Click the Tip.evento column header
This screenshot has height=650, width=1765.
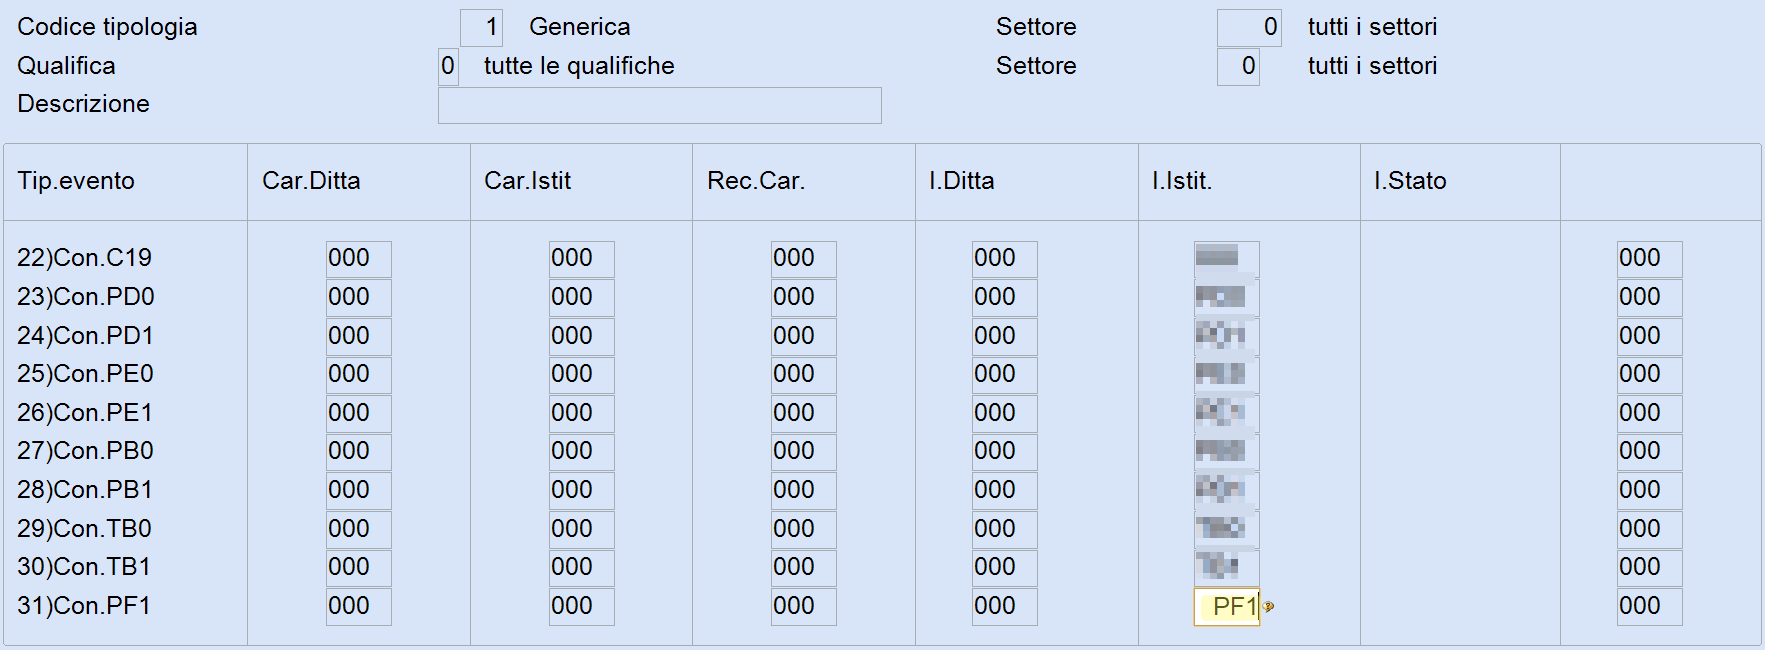tap(76, 181)
